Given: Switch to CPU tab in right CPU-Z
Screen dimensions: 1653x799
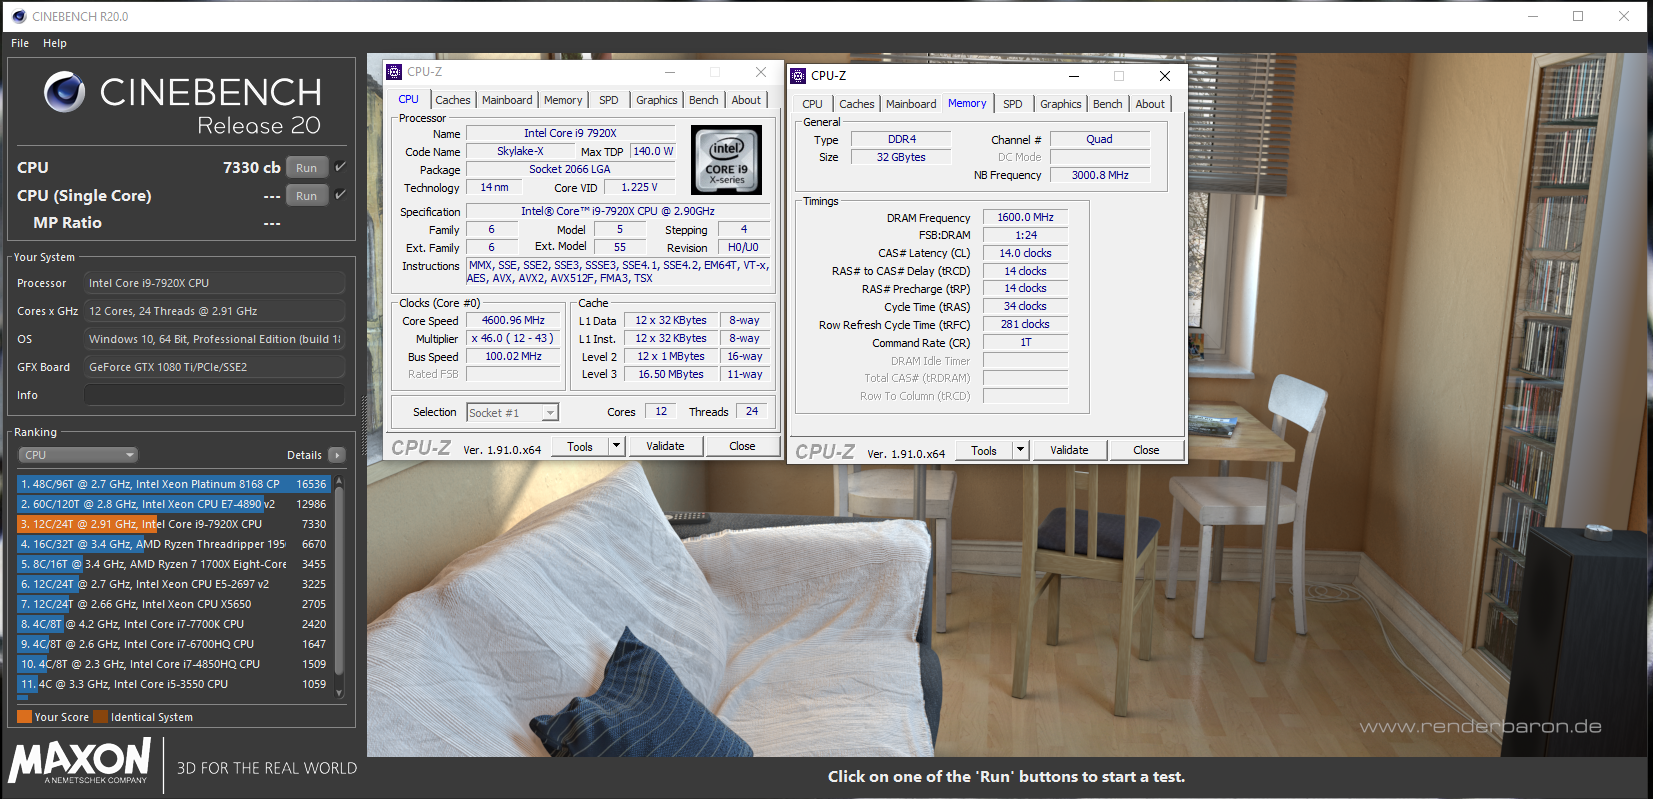Looking at the screenshot, I should (x=813, y=104).
